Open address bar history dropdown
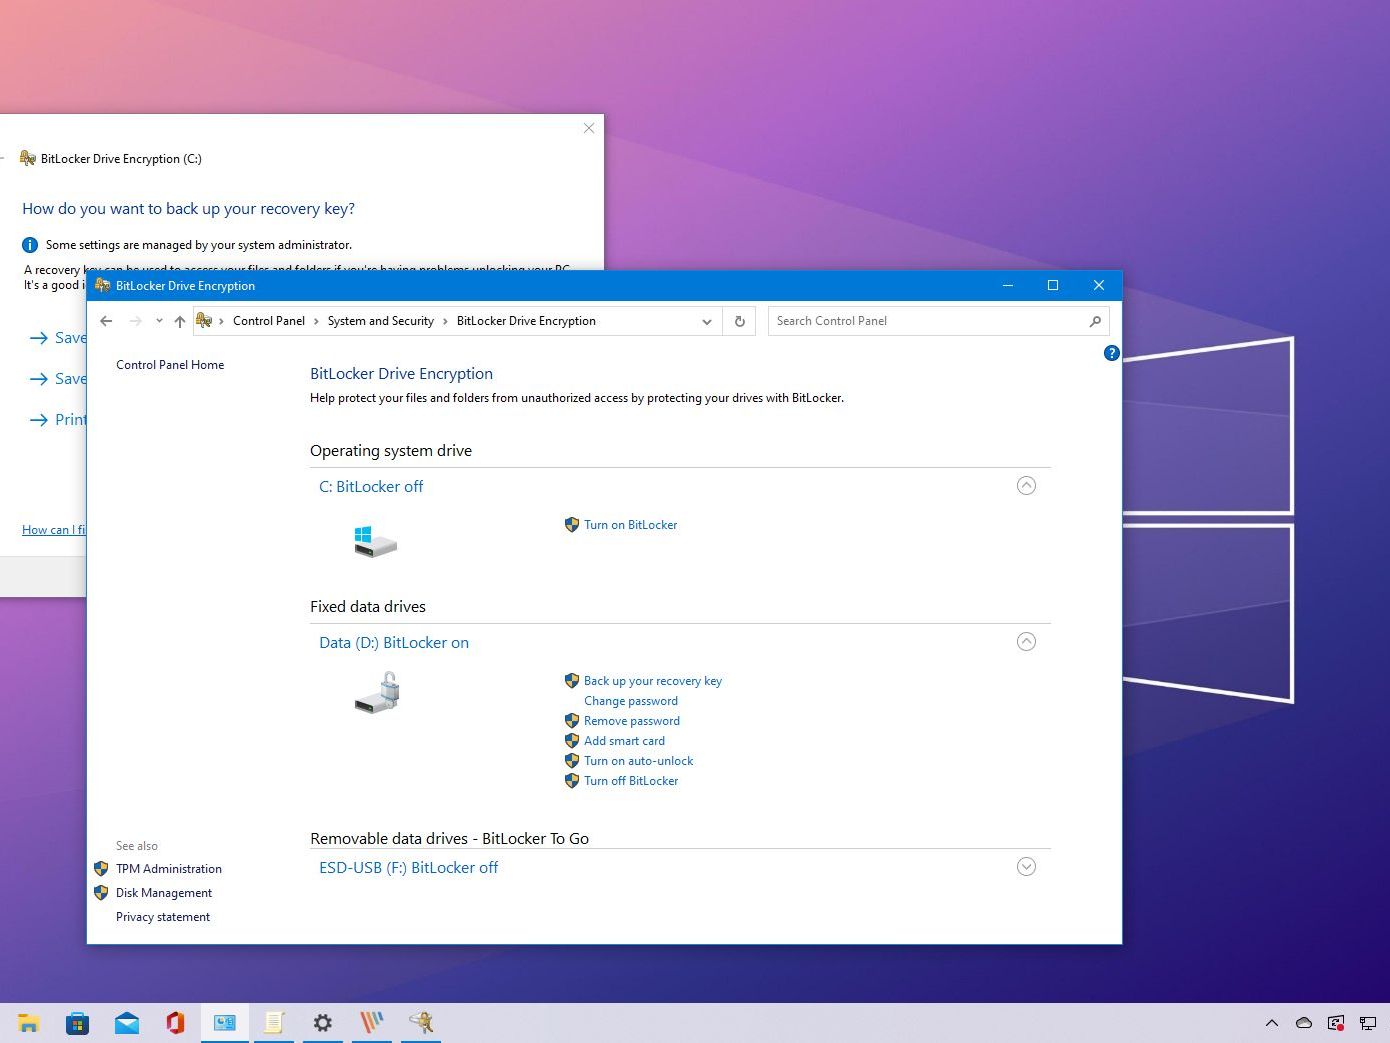1390x1043 pixels. point(707,321)
